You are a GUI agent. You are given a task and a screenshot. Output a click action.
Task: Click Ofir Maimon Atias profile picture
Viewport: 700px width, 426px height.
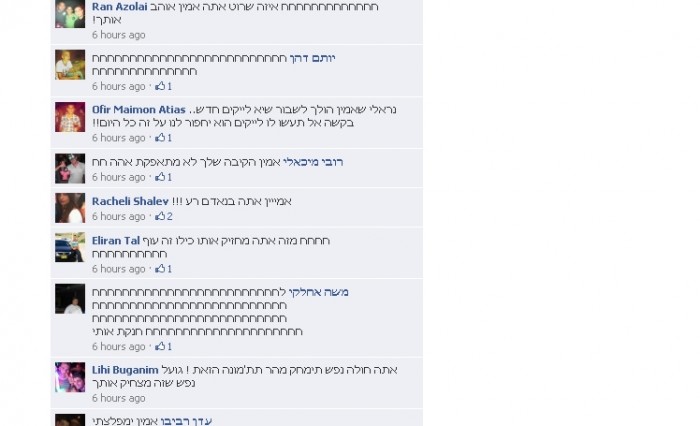pyautogui.click(x=70, y=117)
